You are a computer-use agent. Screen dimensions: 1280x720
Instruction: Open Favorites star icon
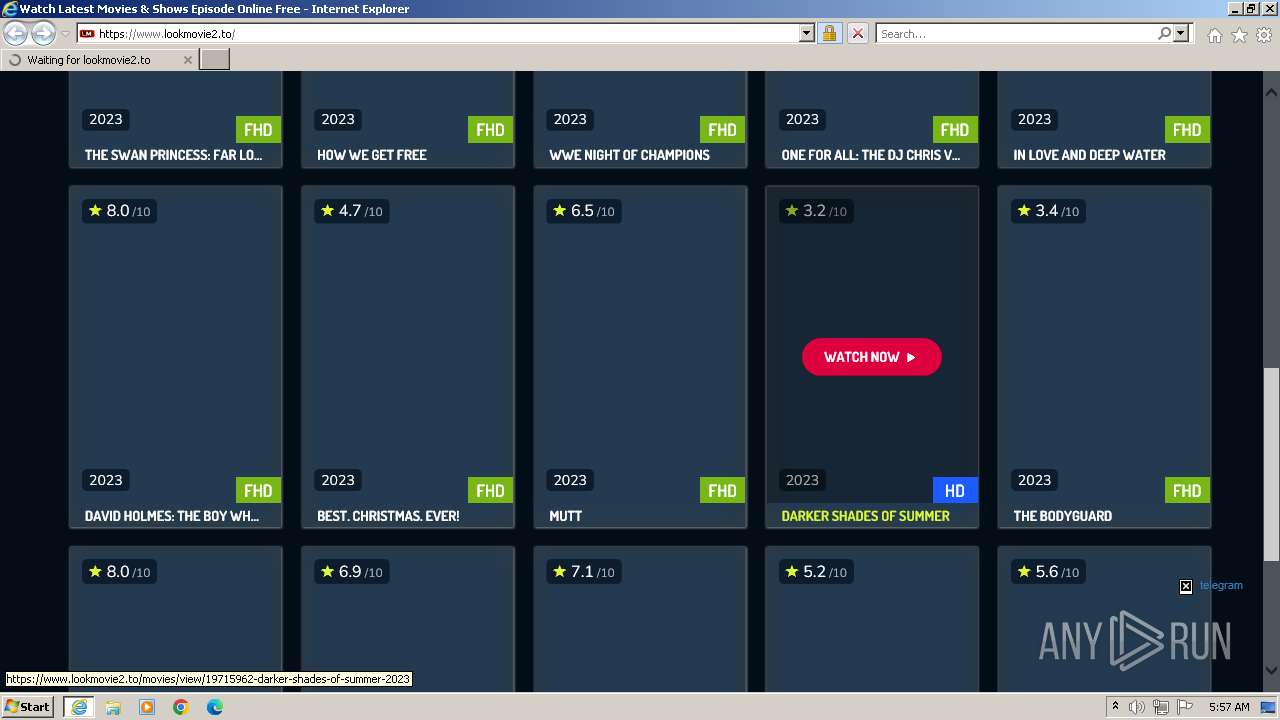pos(1239,35)
